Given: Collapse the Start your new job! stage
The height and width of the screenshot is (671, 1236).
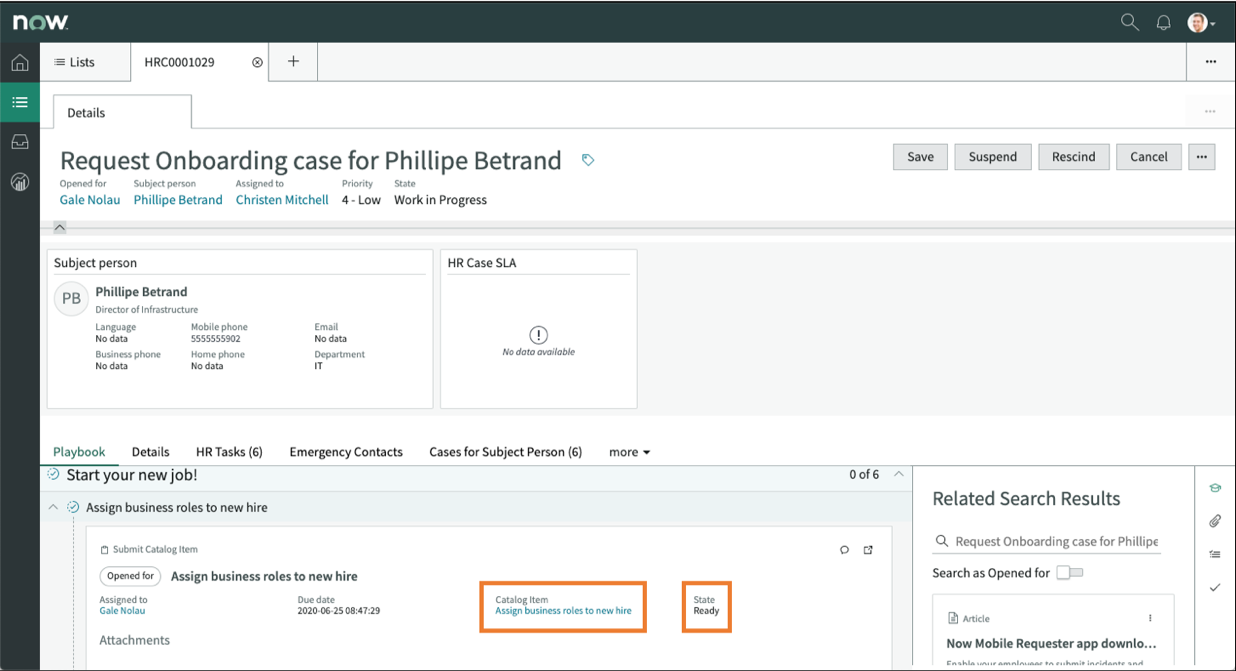Looking at the screenshot, I should click(x=899, y=474).
